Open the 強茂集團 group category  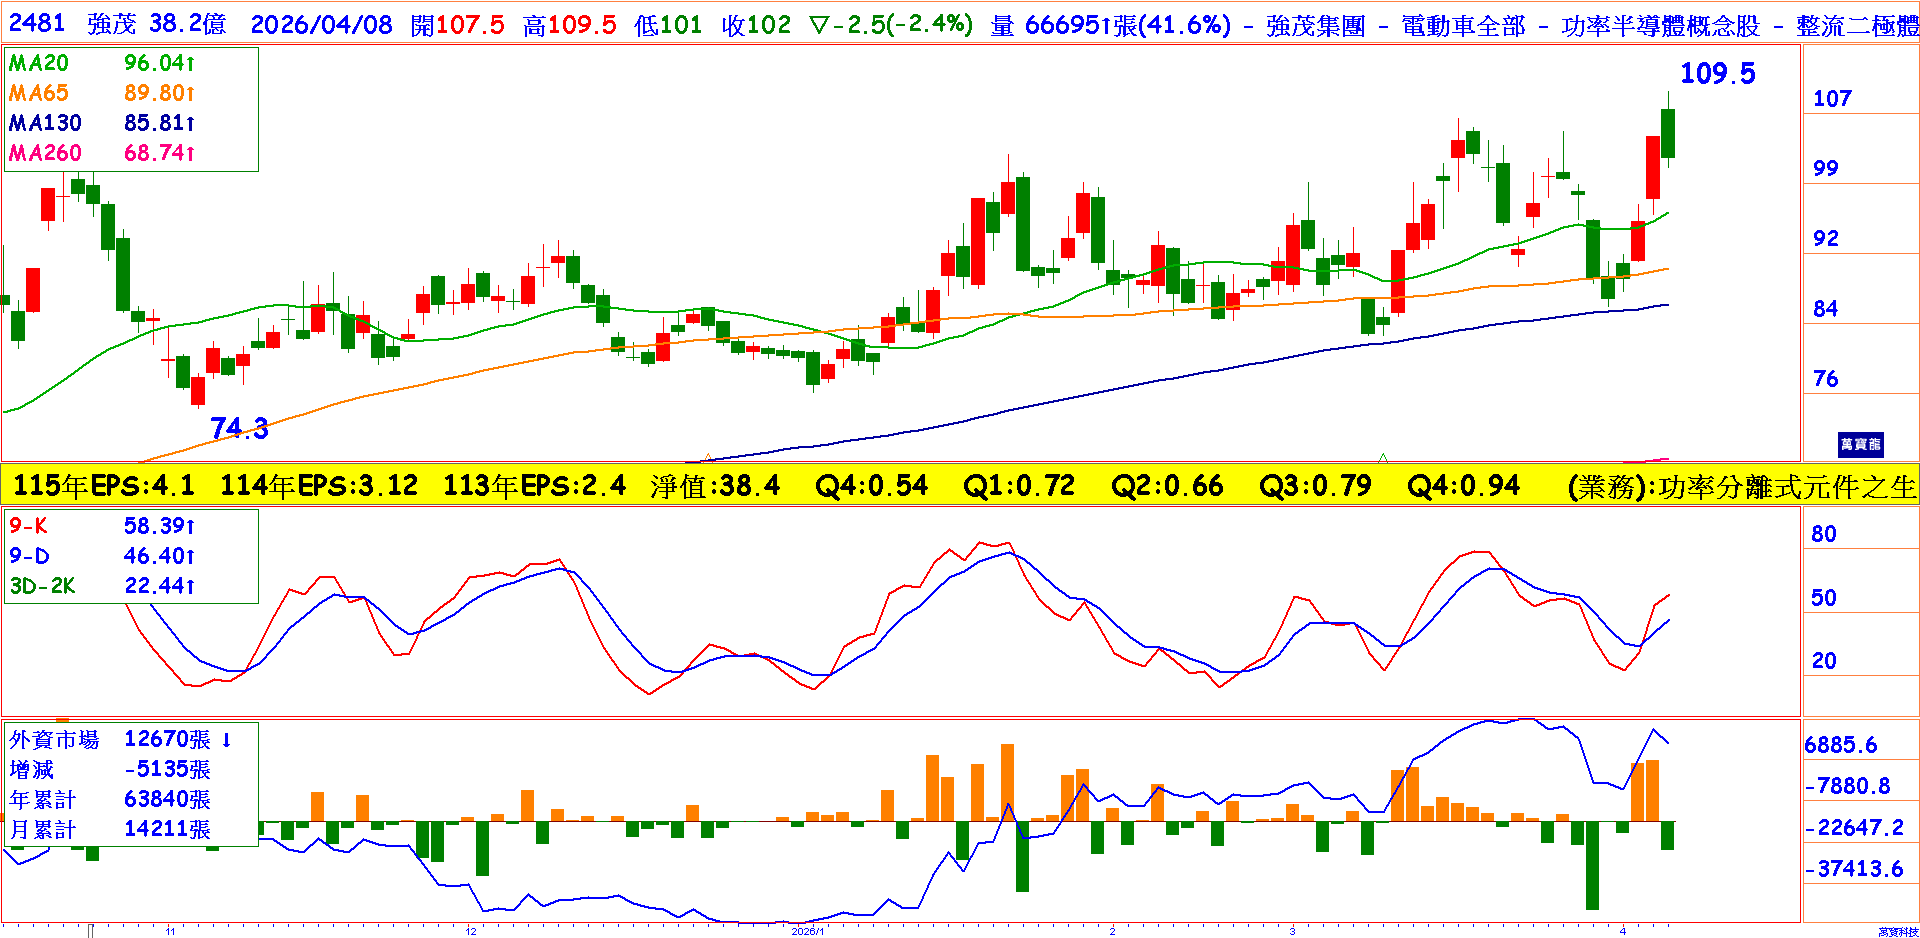pos(1315,26)
